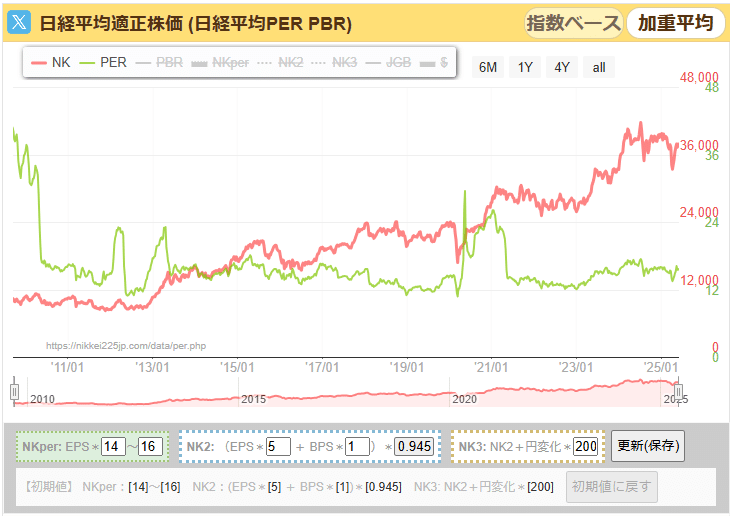730x516 pixels.
Task: Click NK2 coefficient field 0.945
Action: point(414,447)
